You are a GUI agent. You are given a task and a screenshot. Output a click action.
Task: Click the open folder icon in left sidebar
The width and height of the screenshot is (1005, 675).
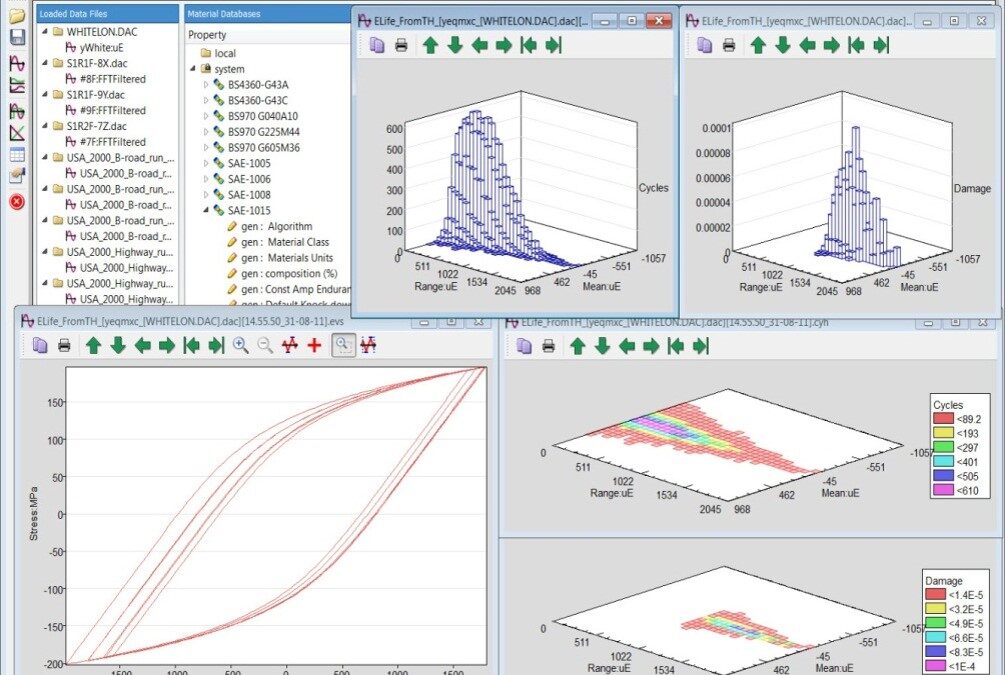[x=17, y=15]
